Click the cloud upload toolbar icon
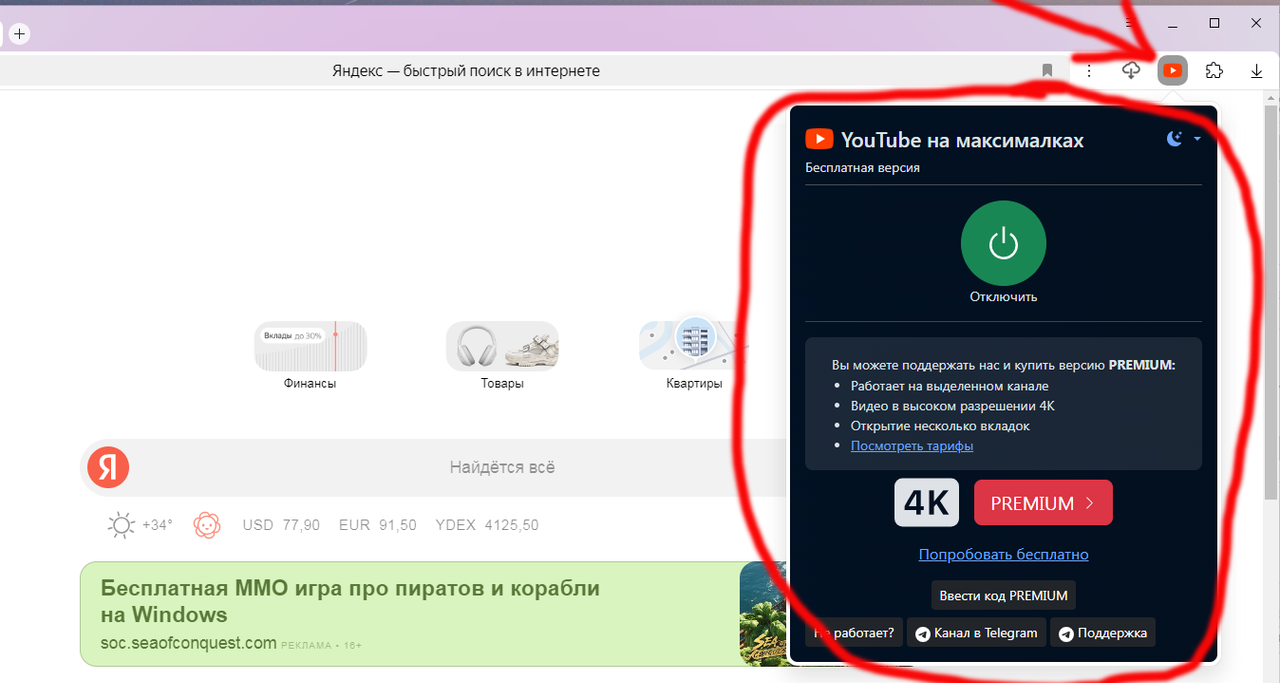The image size is (1280, 683). pyautogui.click(x=1131, y=71)
